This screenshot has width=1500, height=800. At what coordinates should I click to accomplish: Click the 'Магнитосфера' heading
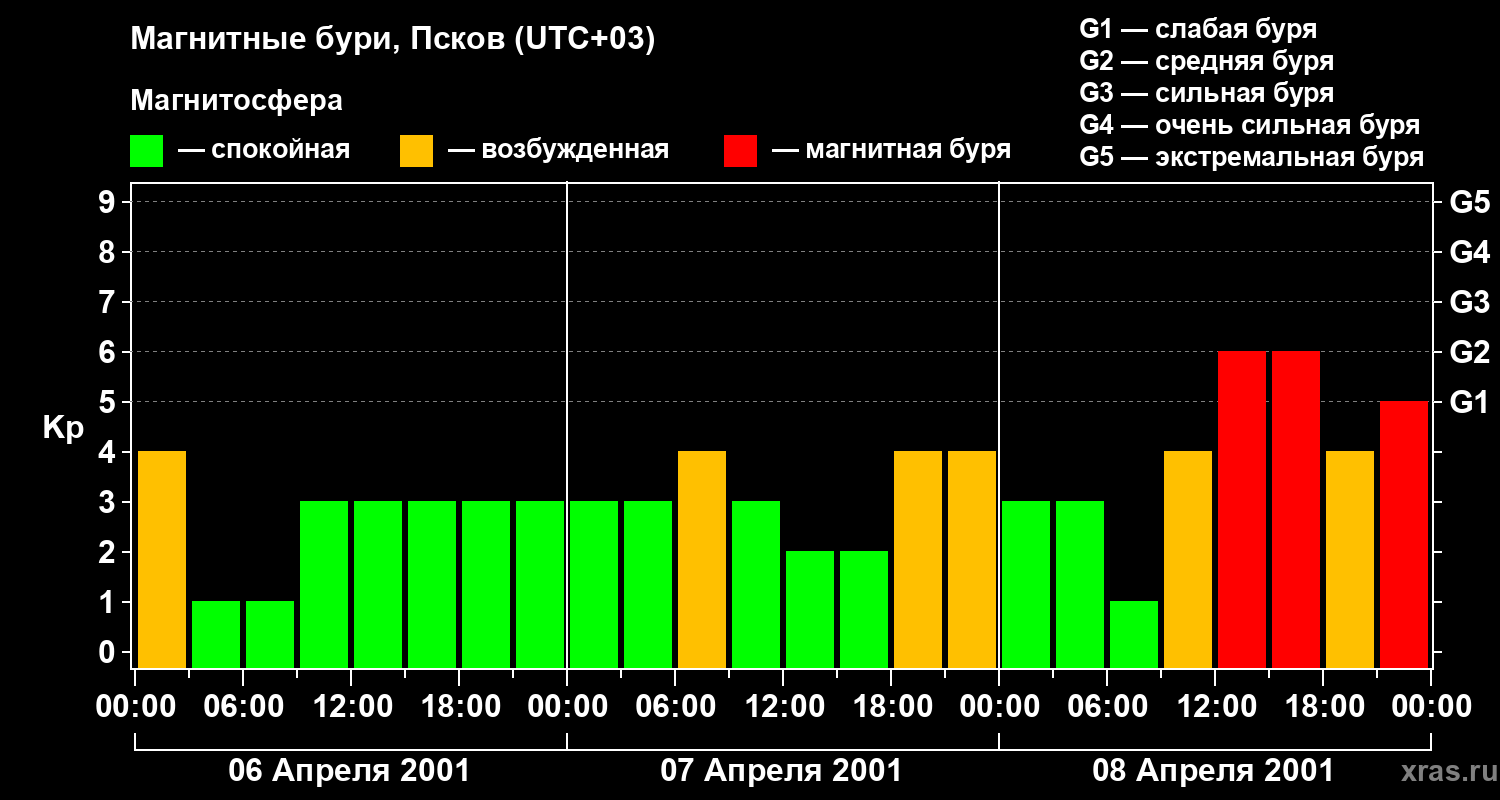[x=237, y=101]
